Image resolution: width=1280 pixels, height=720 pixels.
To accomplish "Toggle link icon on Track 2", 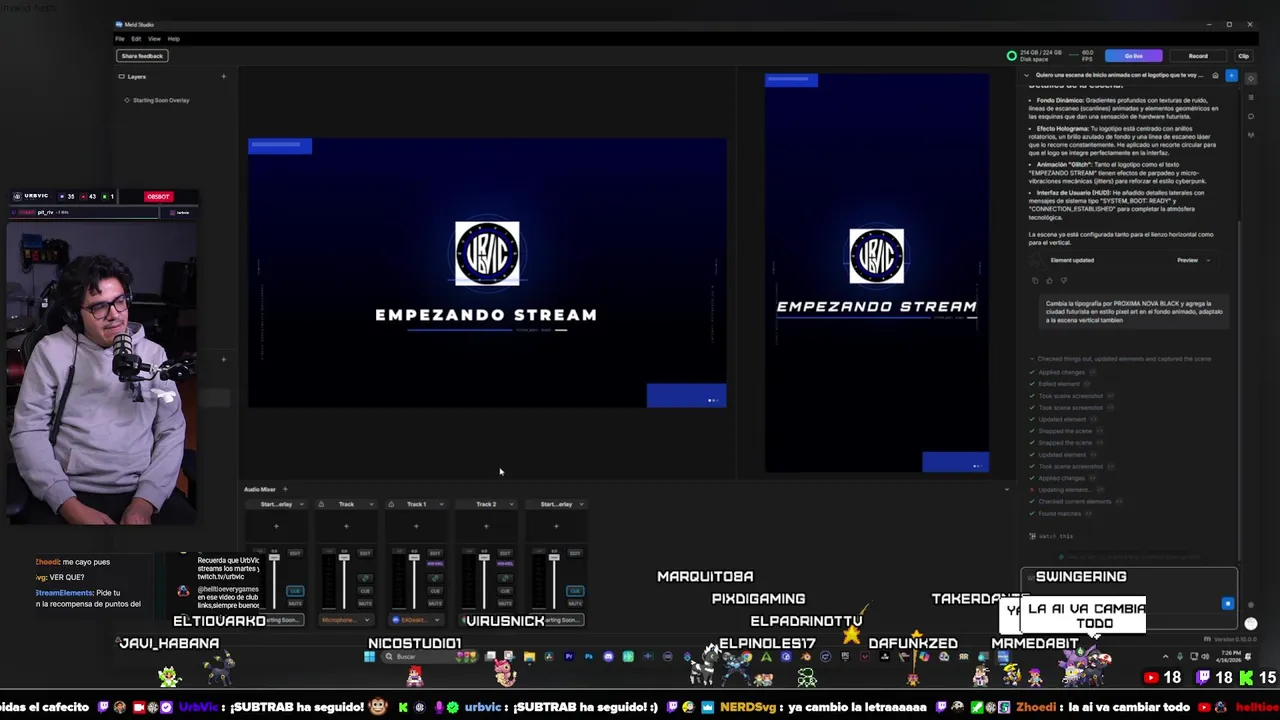I will tap(505, 578).
